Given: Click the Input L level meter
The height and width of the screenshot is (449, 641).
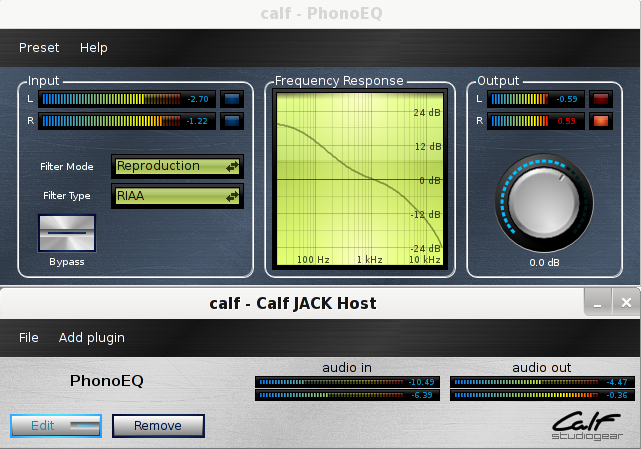Looking at the screenshot, I should click(127, 99).
